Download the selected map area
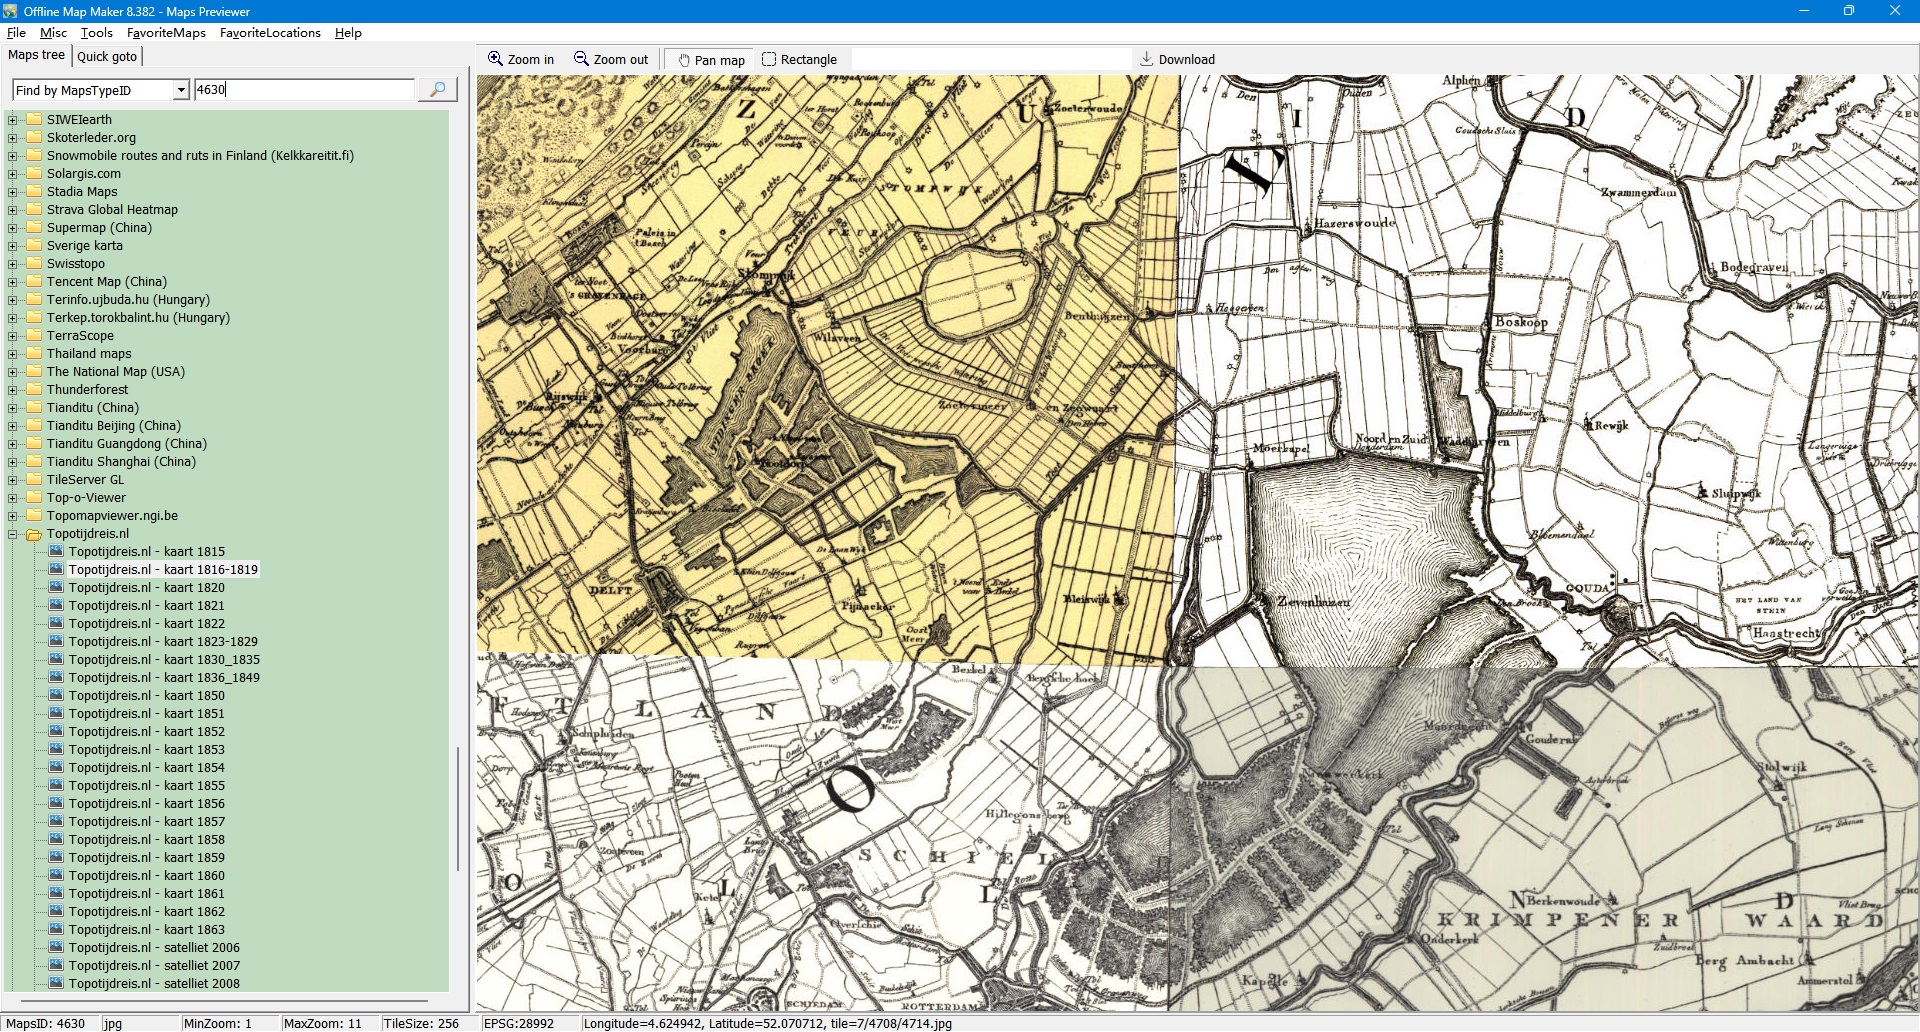The width and height of the screenshot is (1920, 1032). click(x=1177, y=60)
